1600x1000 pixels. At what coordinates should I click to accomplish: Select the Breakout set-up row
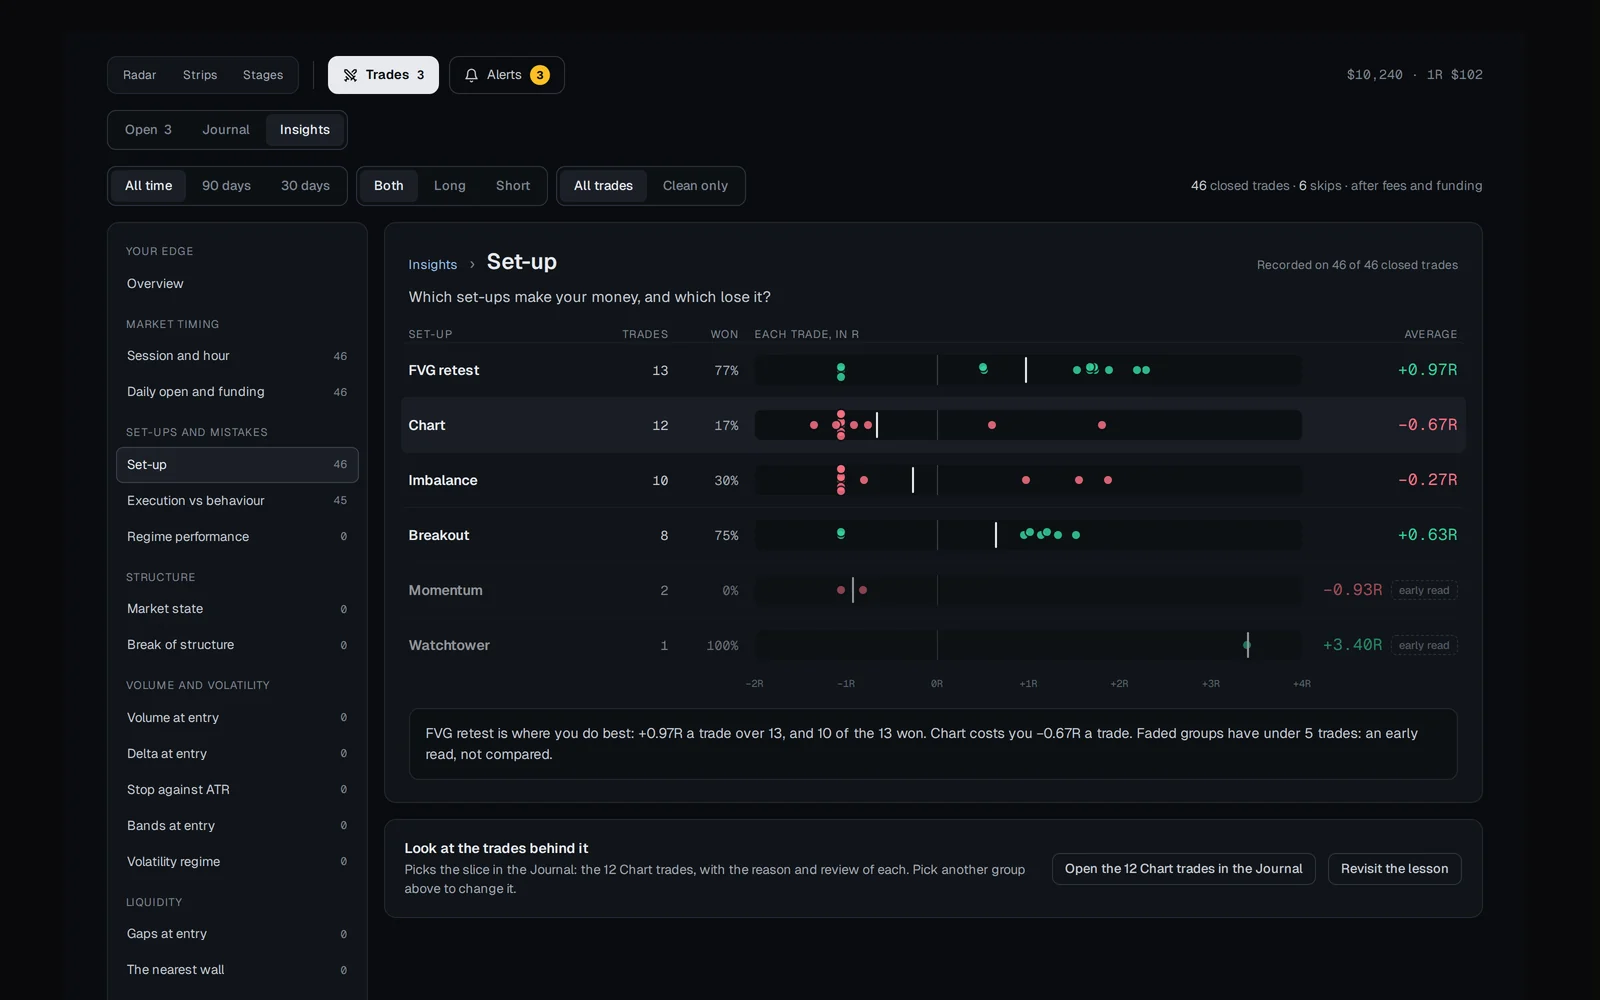pos(933,535)
